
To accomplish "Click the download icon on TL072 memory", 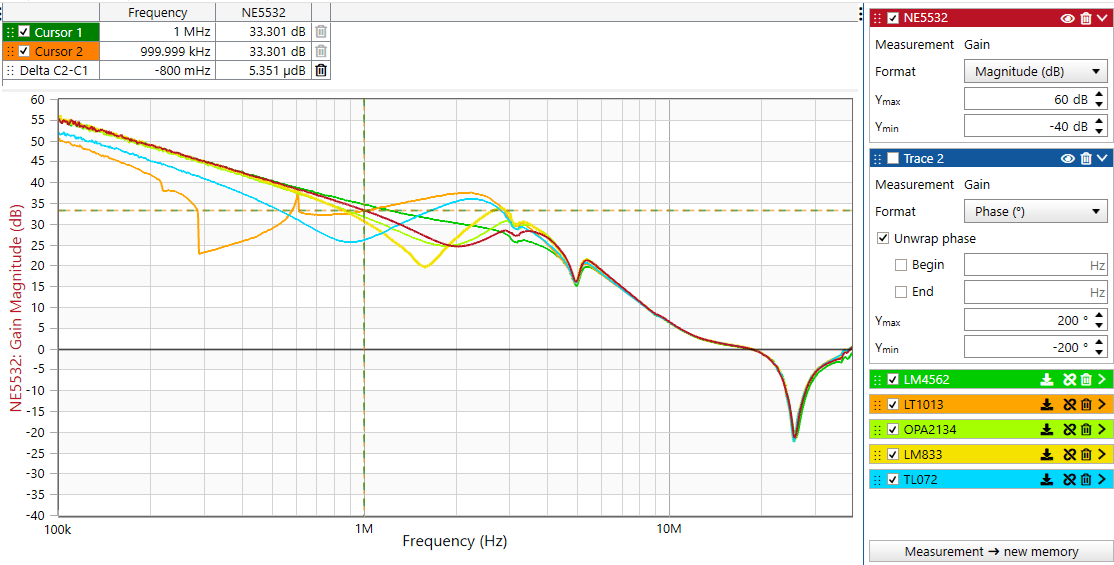I will (x=1047, y=480).
